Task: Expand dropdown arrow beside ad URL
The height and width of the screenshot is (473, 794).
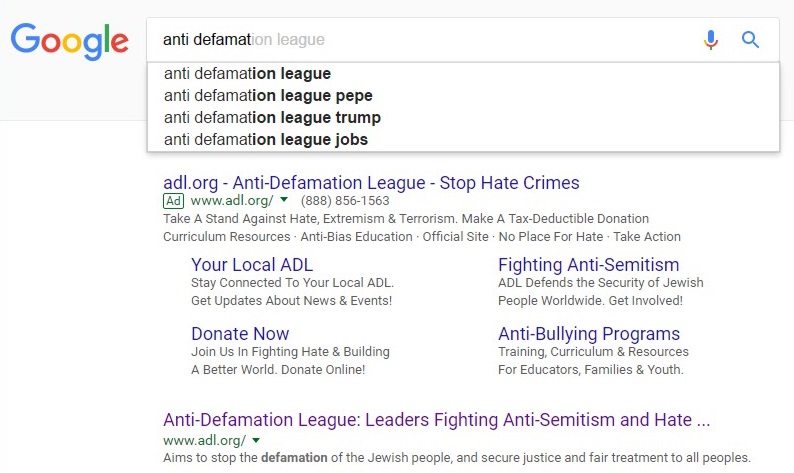Action: click(x=284, y=201)
